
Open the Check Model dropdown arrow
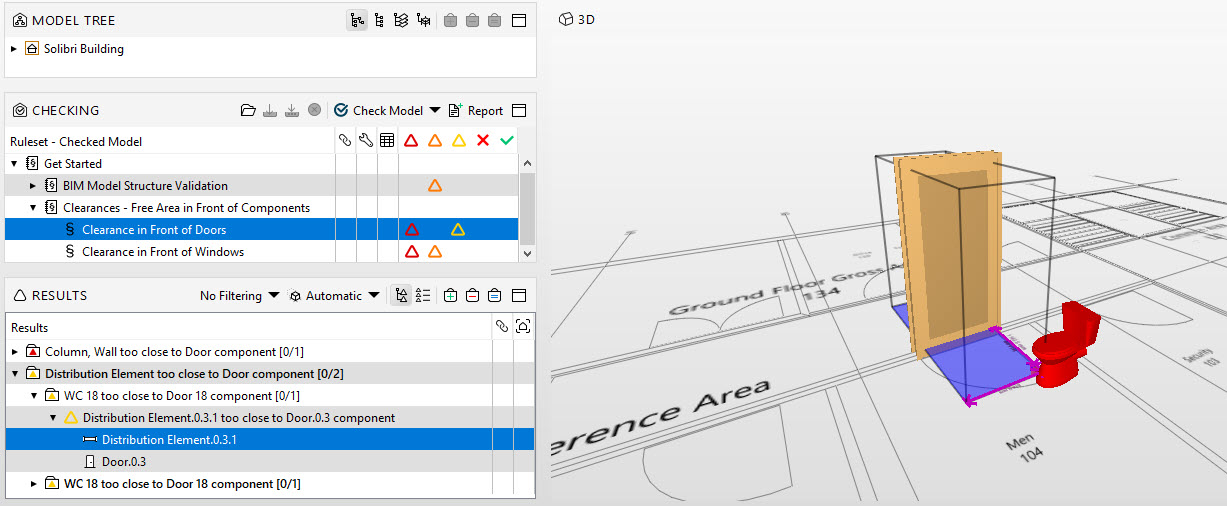(435, 111)
